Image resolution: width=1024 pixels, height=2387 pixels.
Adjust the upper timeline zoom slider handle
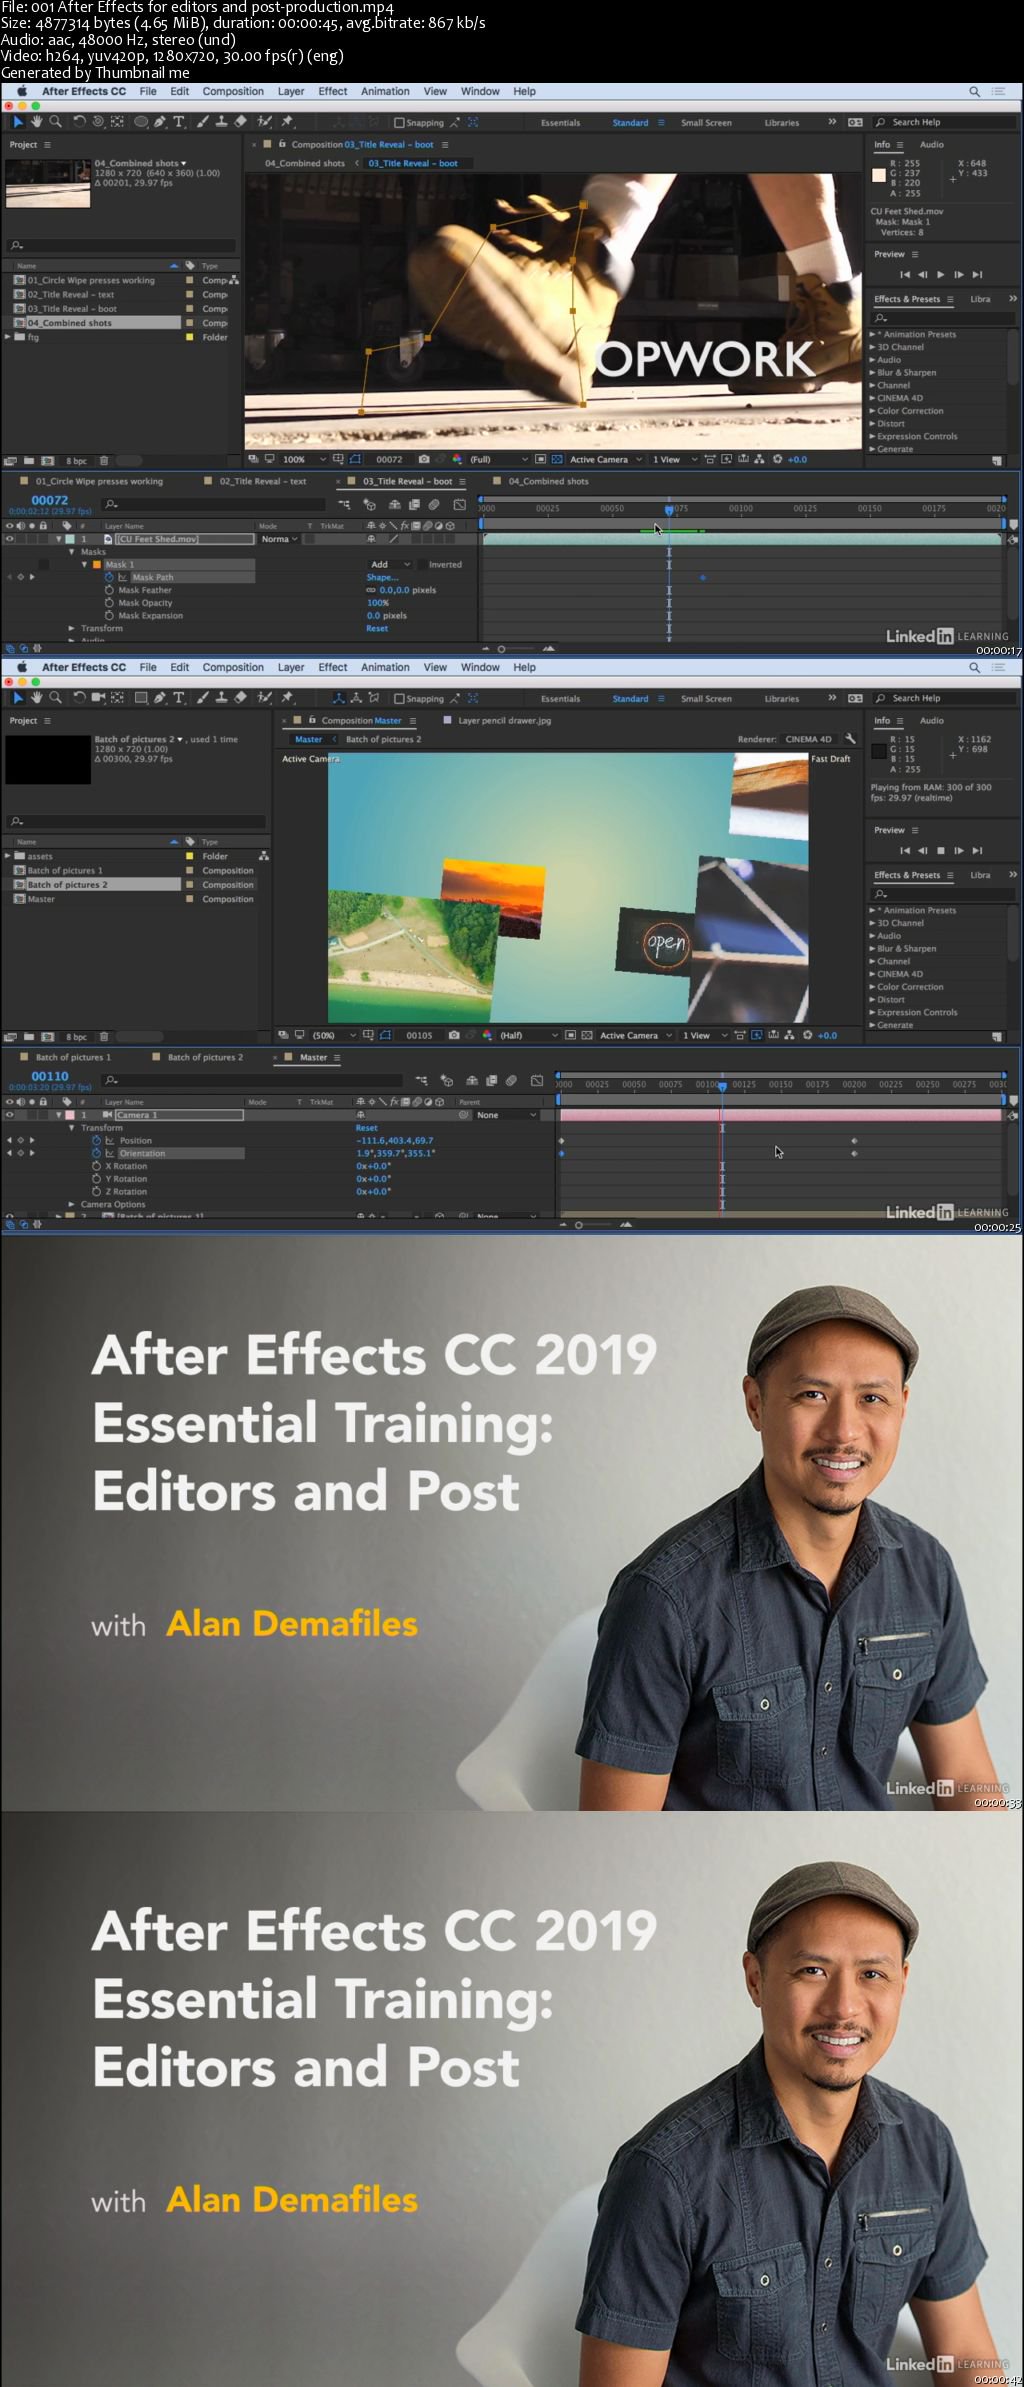coord(501,649)
